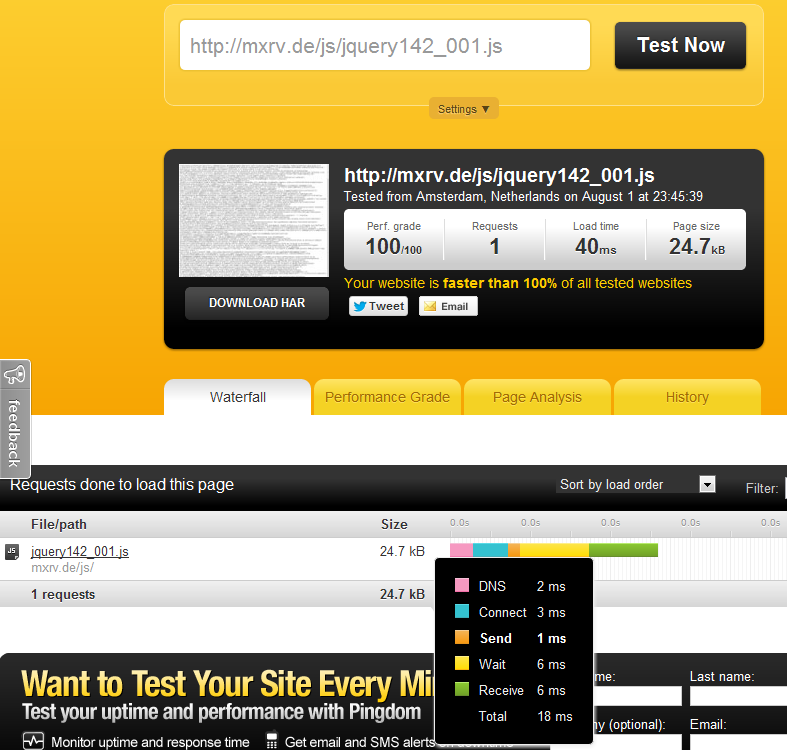Click the pulse monitor uptime icon

click(x=33, y=741)
